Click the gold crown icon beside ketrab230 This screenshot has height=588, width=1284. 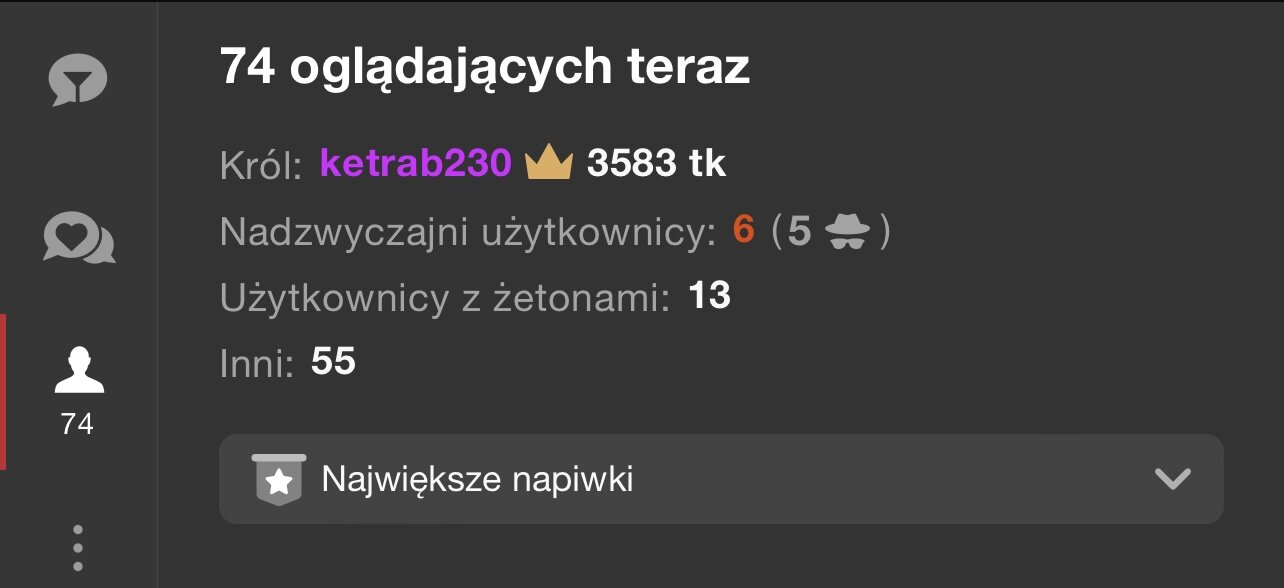548,162
